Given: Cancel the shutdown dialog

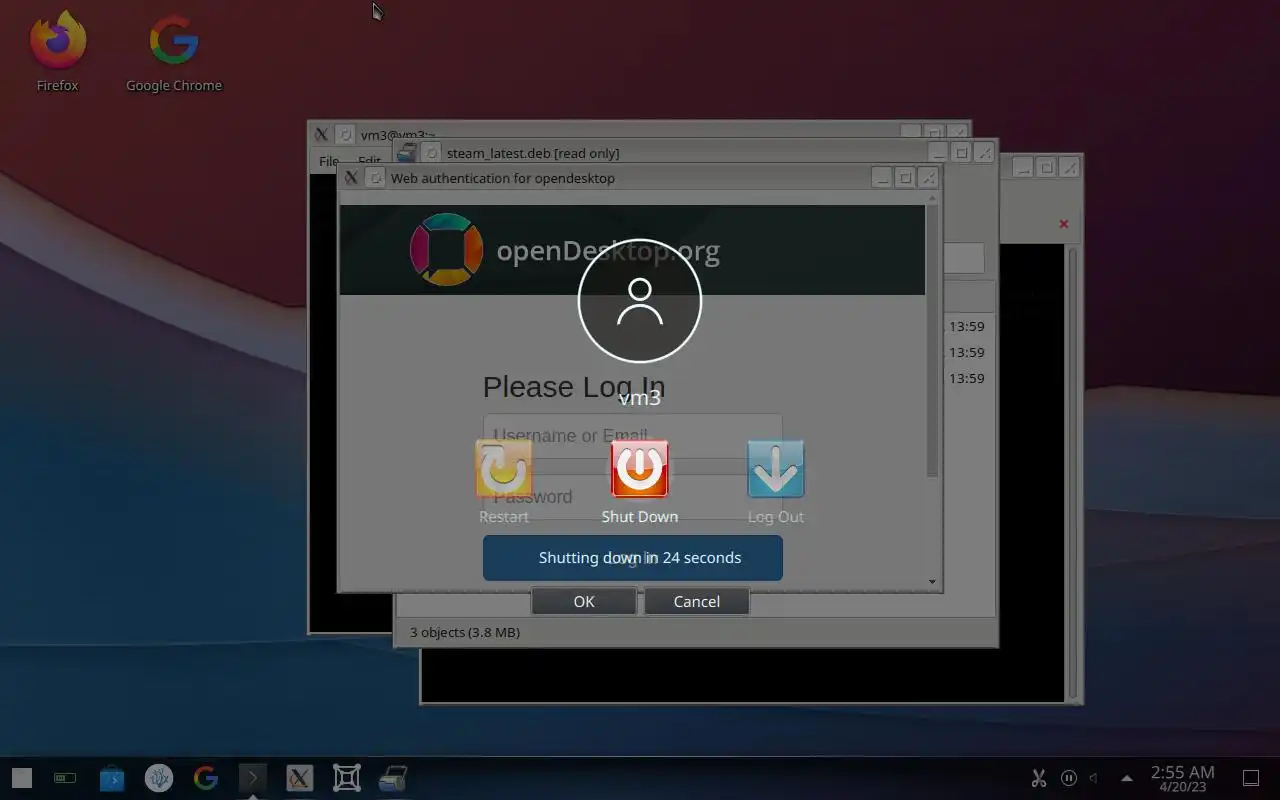Looking at the screenshot, I should coord(696,601).
